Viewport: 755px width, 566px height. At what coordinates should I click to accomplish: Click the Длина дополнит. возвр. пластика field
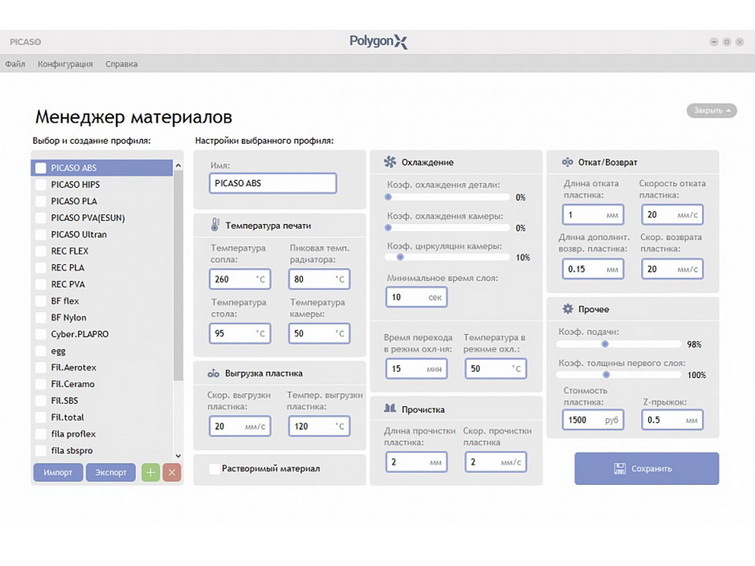click(x=593, y=269)
